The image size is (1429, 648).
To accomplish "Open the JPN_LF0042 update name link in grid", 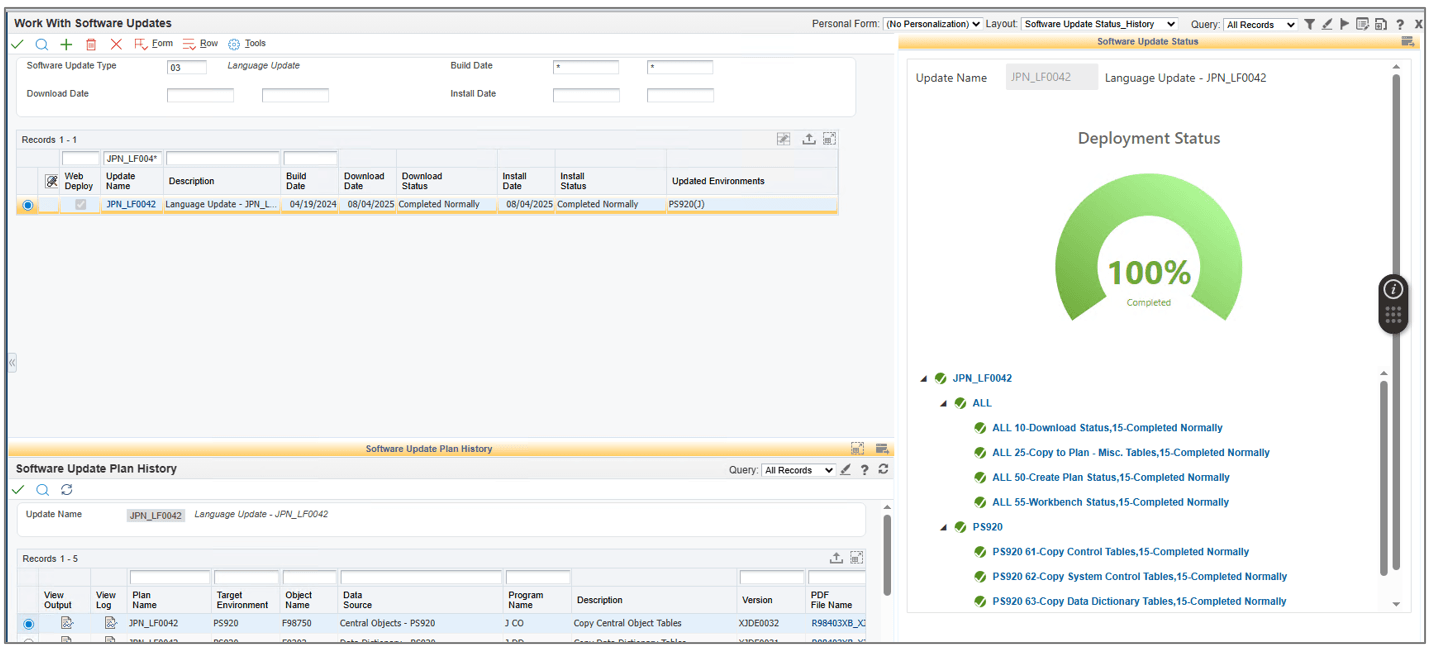I will tap(131, 204).
